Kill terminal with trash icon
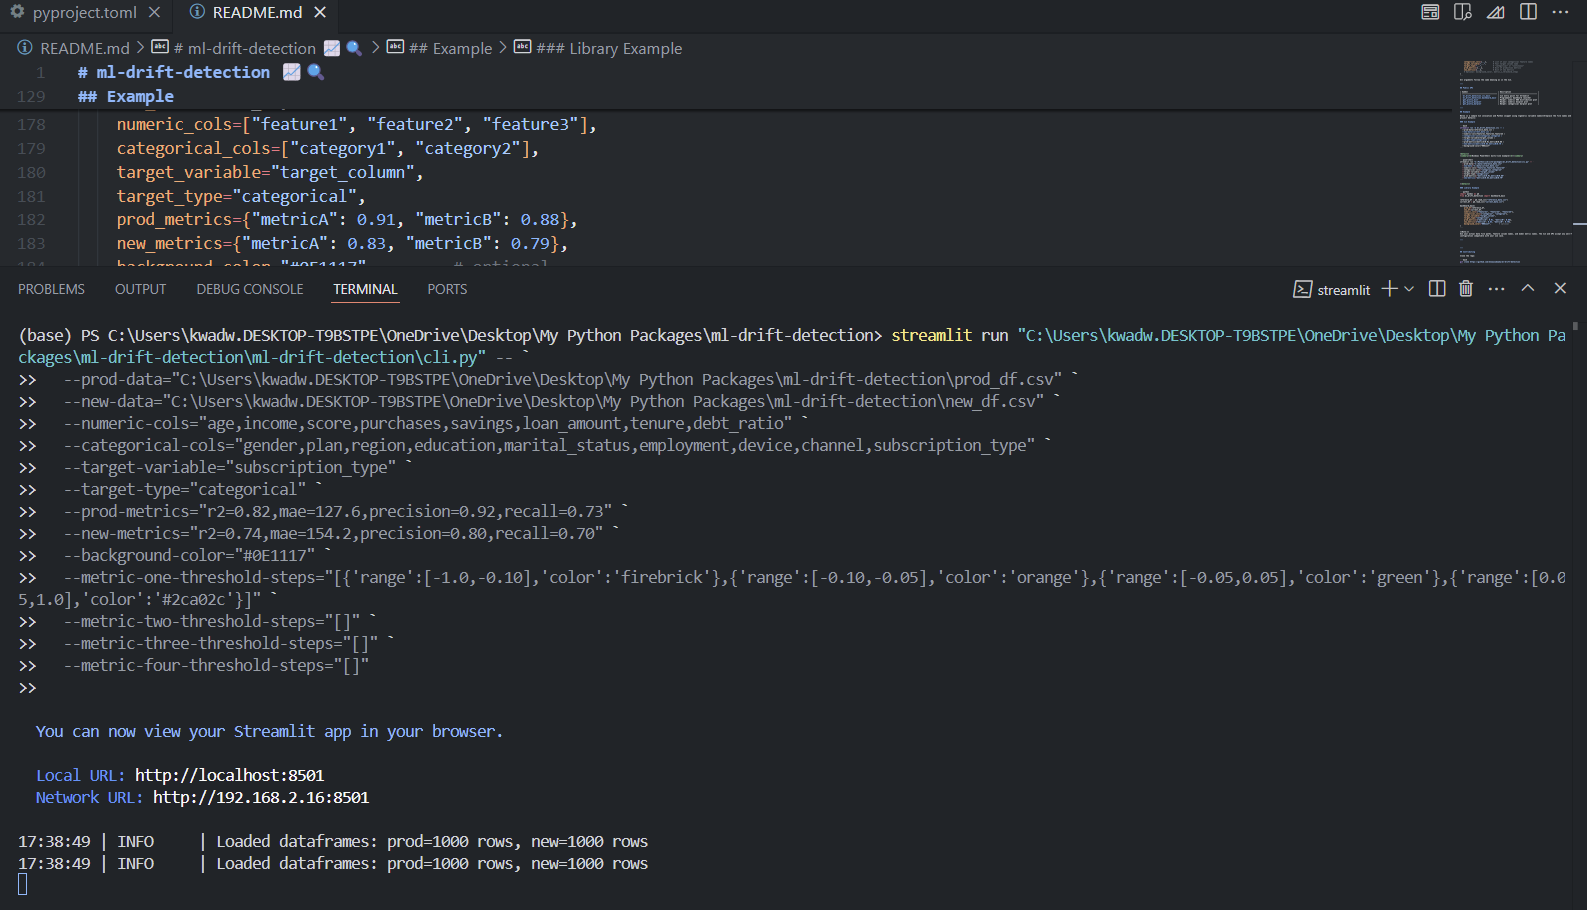This screenshot has width=1587, height=910. click(1466, 289)
